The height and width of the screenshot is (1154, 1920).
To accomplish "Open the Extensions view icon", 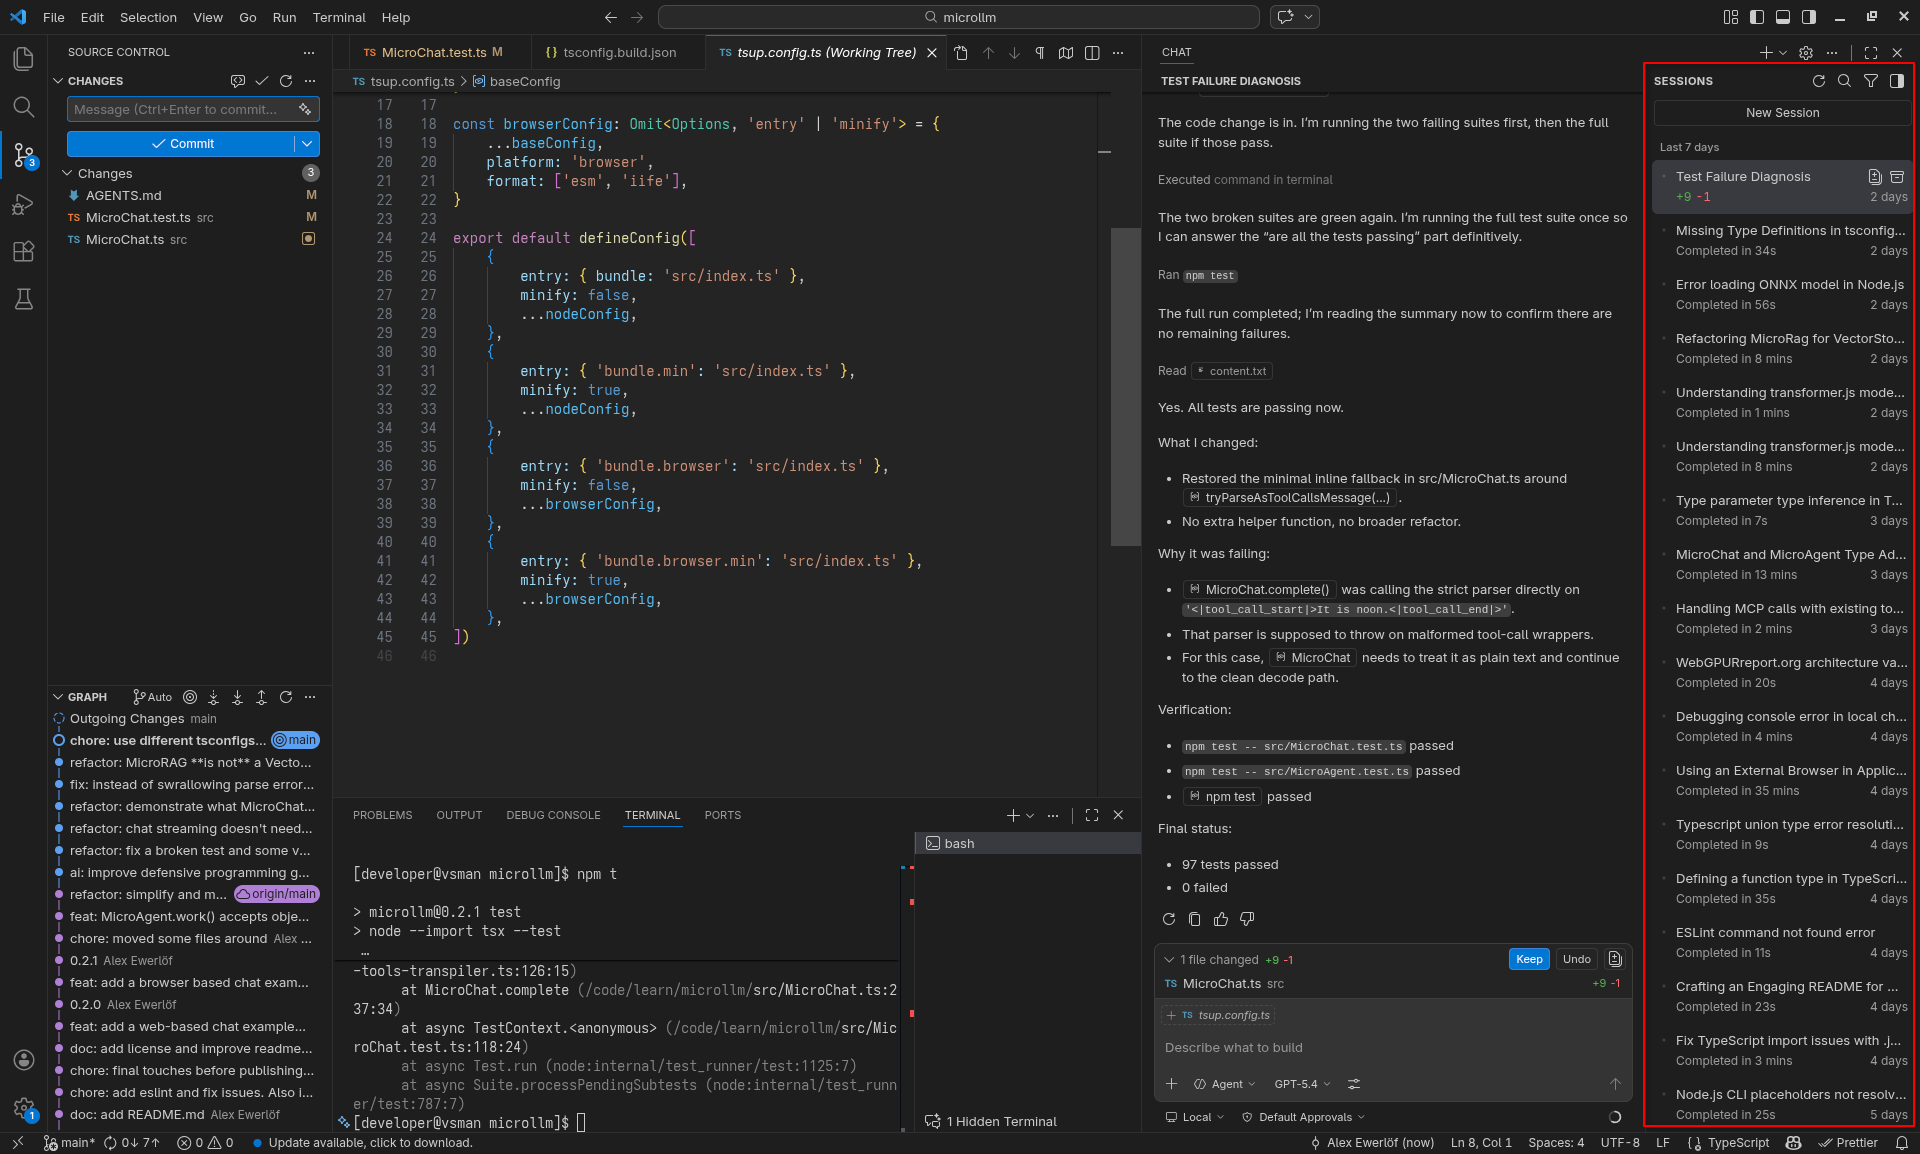I will (x=23, y=251).
